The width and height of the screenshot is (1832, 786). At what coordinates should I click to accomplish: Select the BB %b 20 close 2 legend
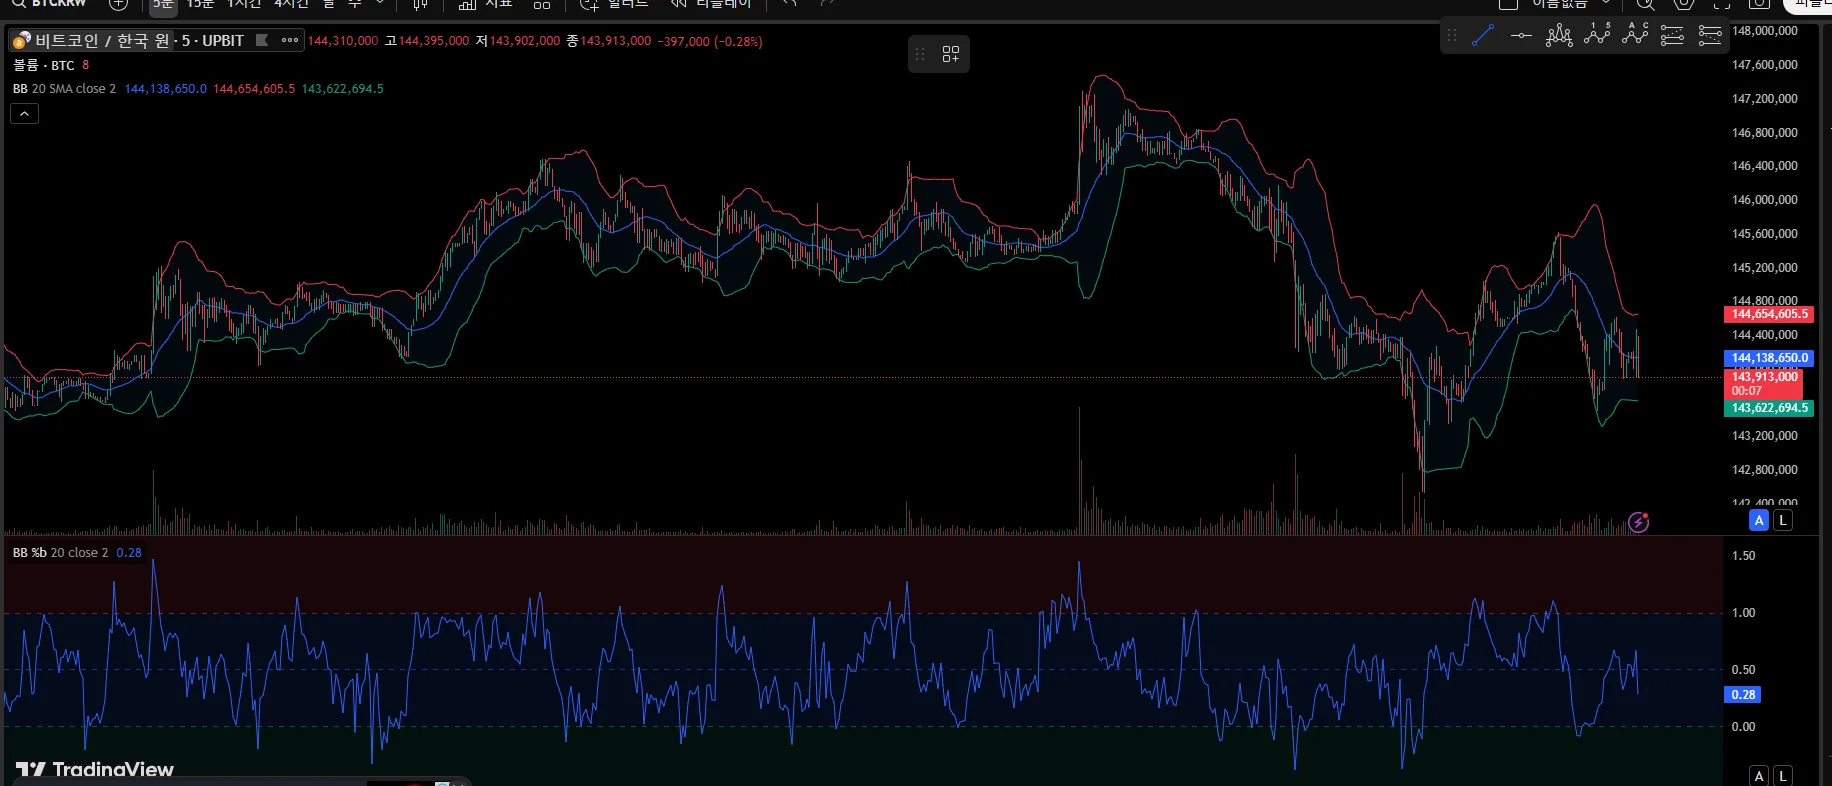pyautogui.click(x=60, y=553)
